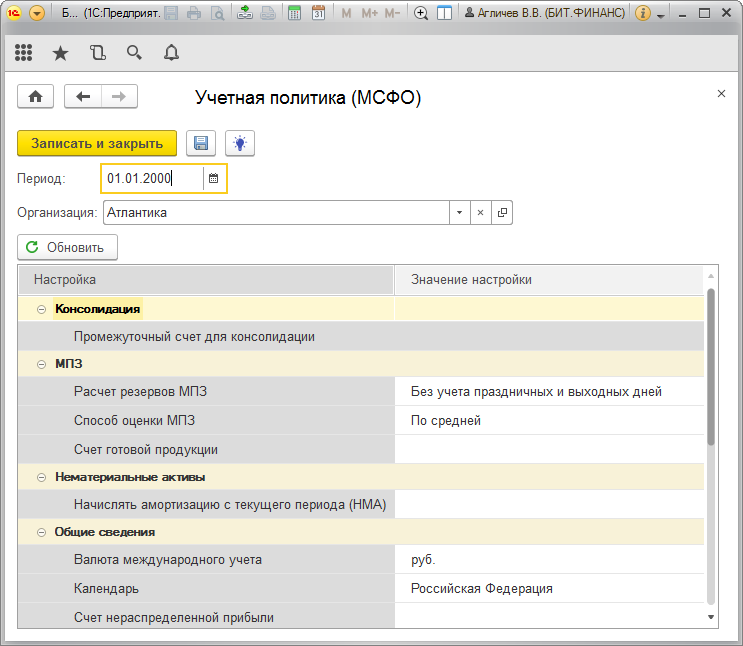The height and width of the screenshot is (646, 743).
Task: Open the sections menu grid icon
Action: 25,53
